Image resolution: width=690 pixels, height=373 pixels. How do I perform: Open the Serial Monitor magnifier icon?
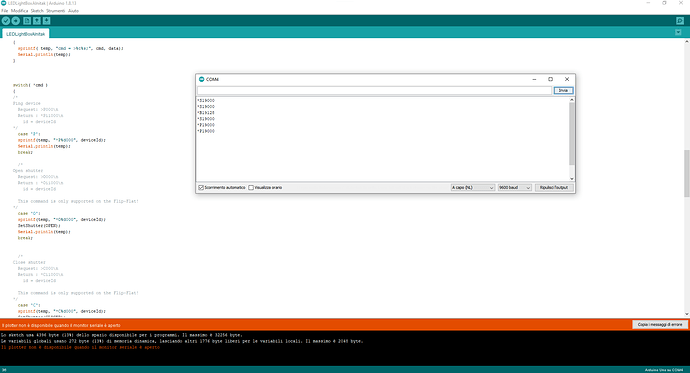pyautogui.click(x=680, y=21)
